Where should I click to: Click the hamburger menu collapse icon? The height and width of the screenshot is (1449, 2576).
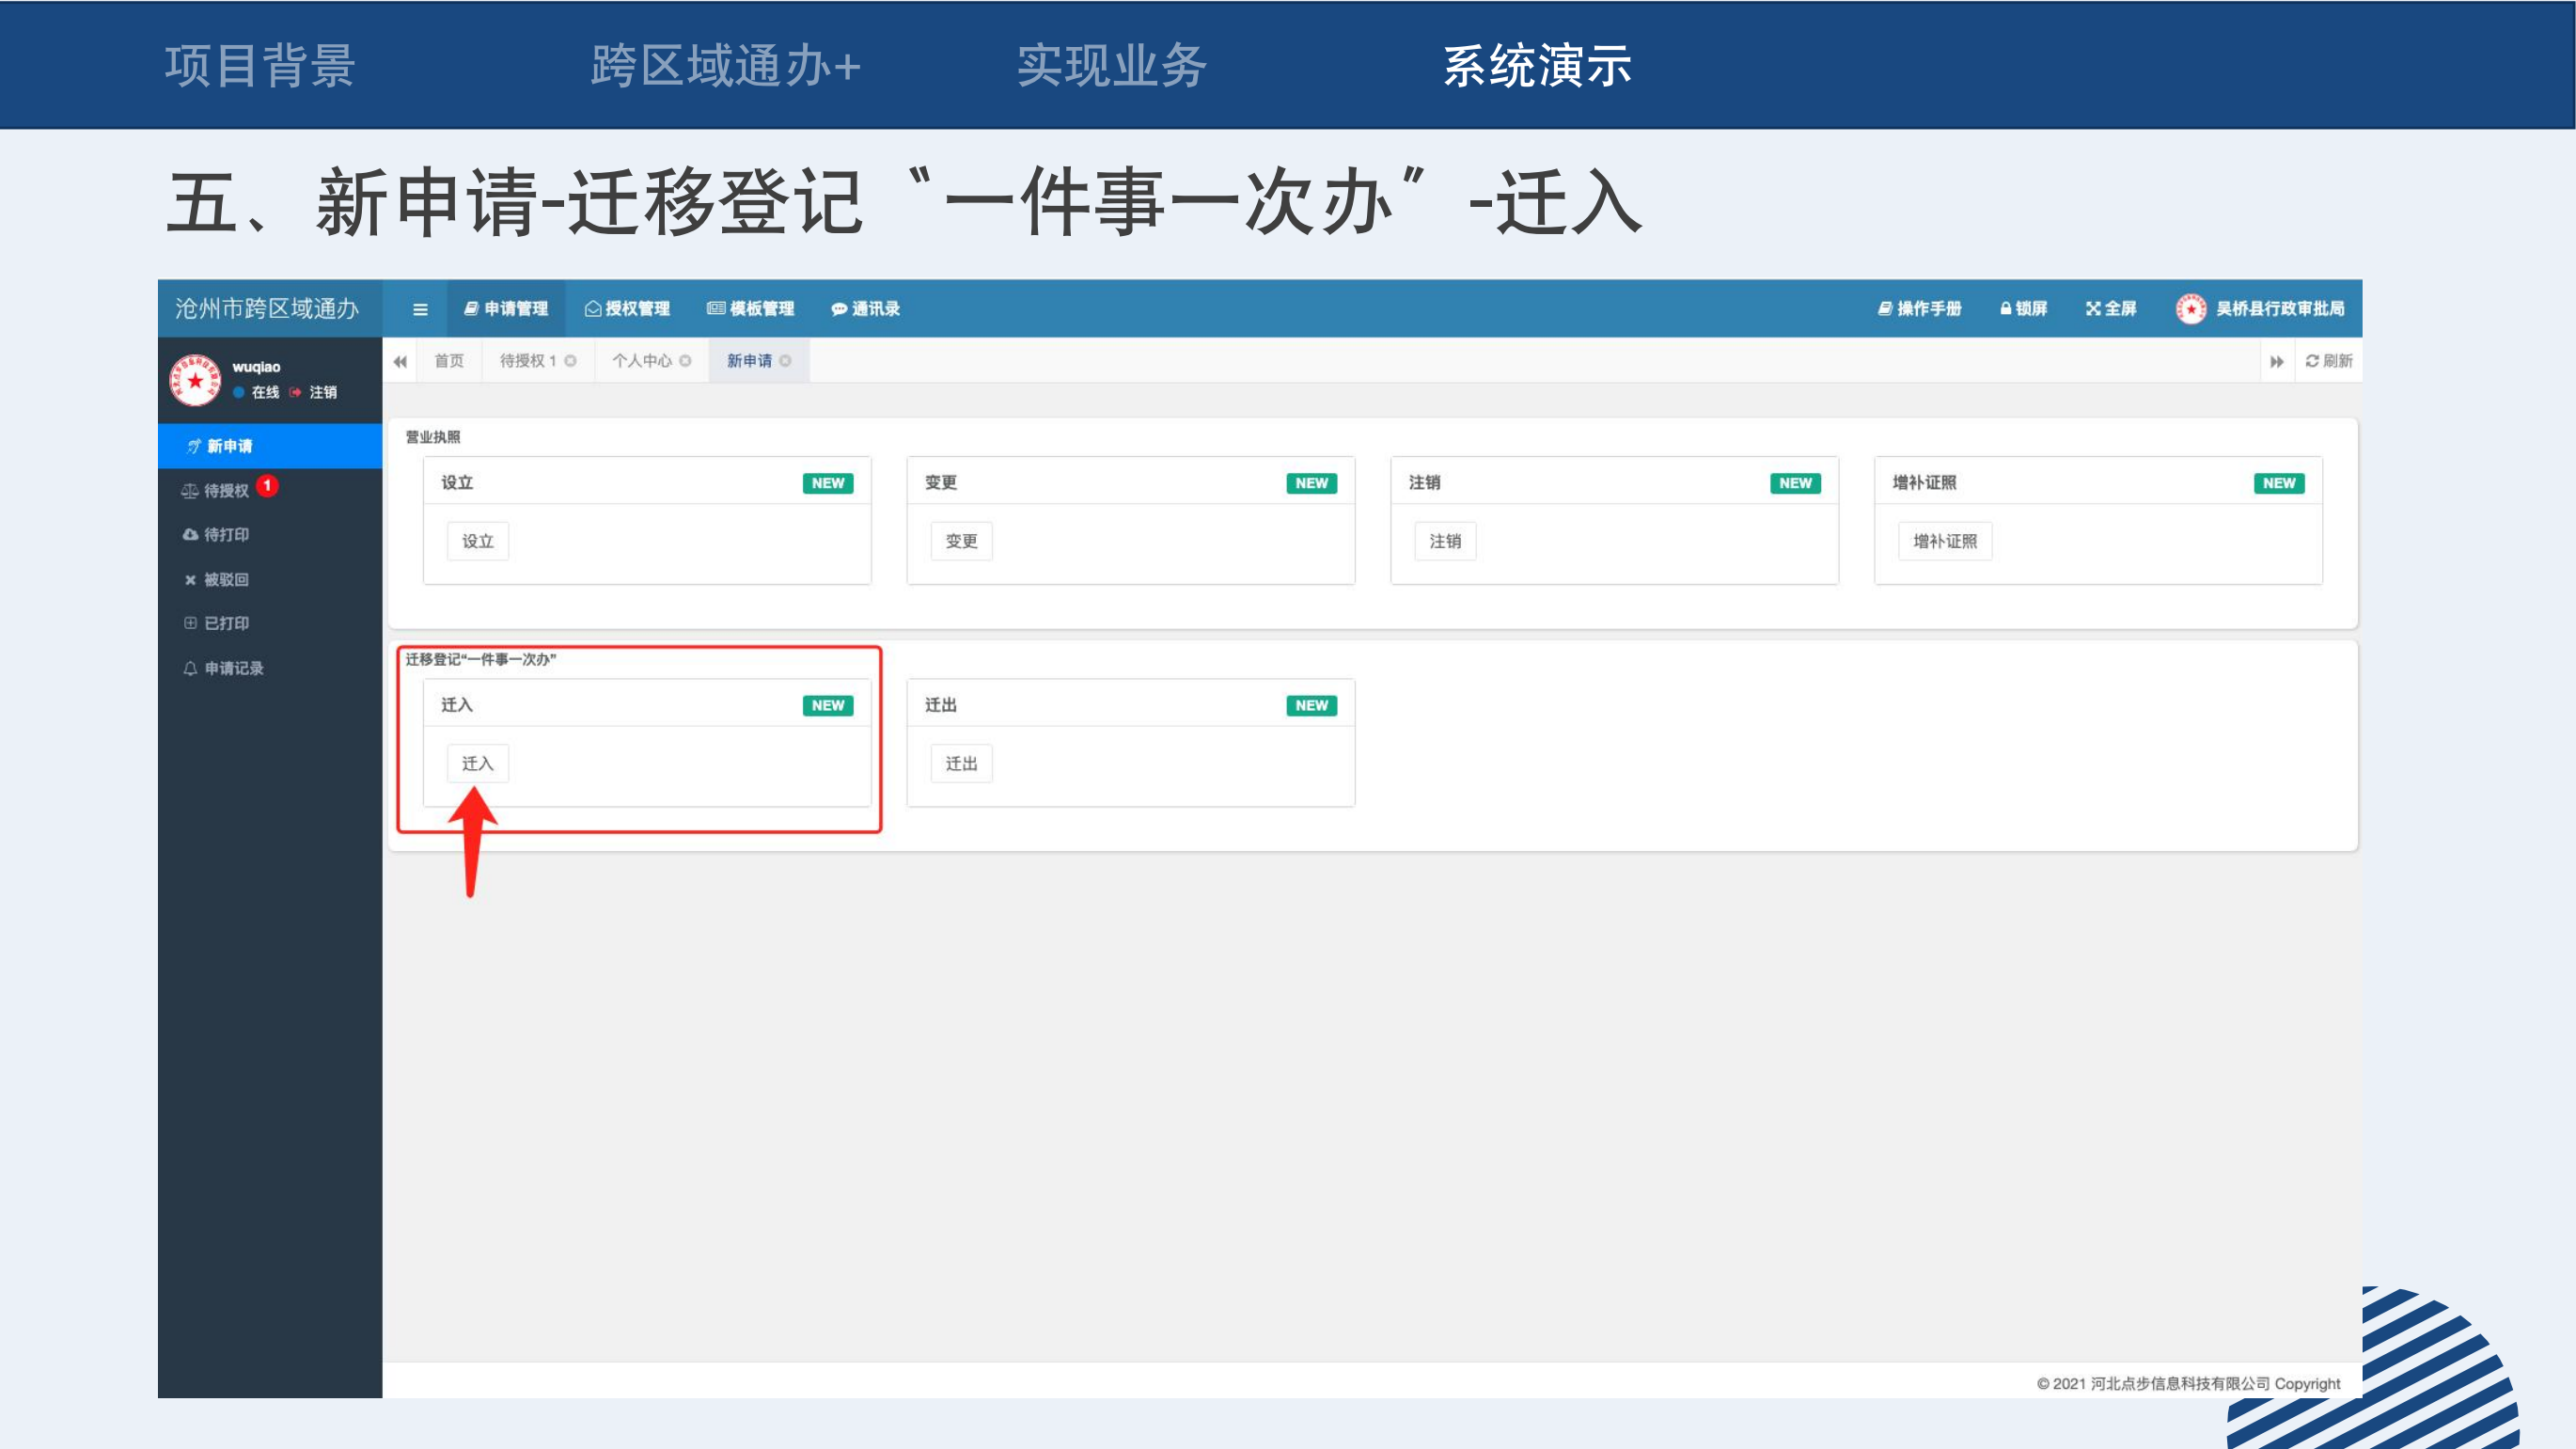[x=420, y=309]
